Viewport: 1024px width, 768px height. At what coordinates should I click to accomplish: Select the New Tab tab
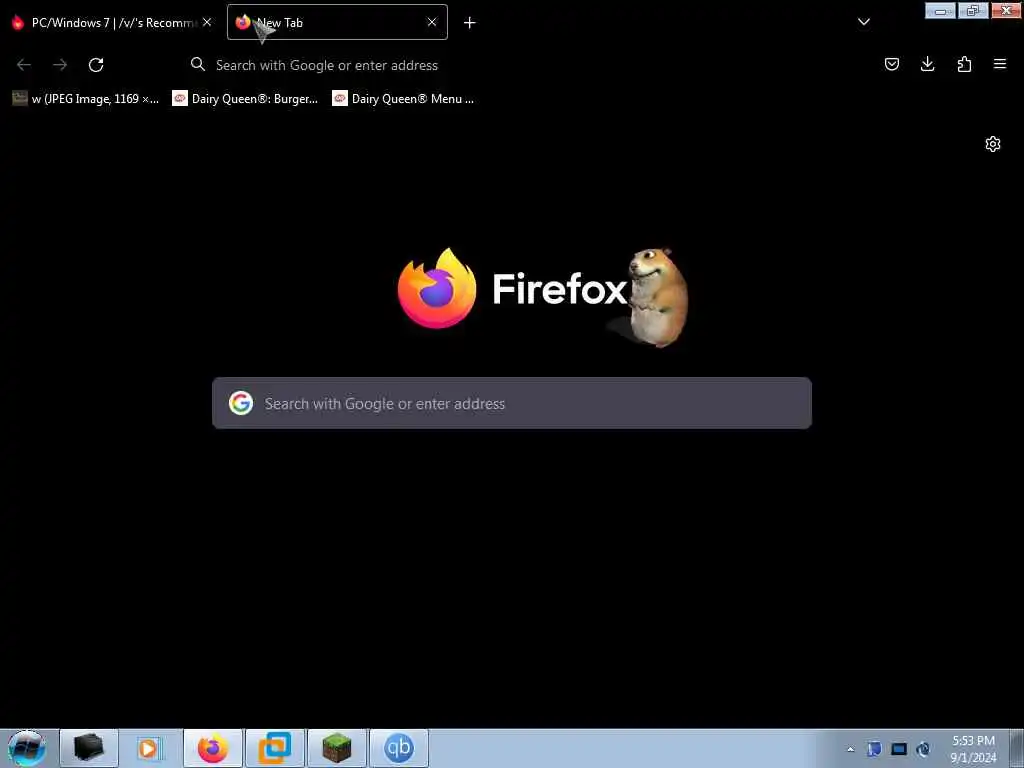[x=337, y=22]
